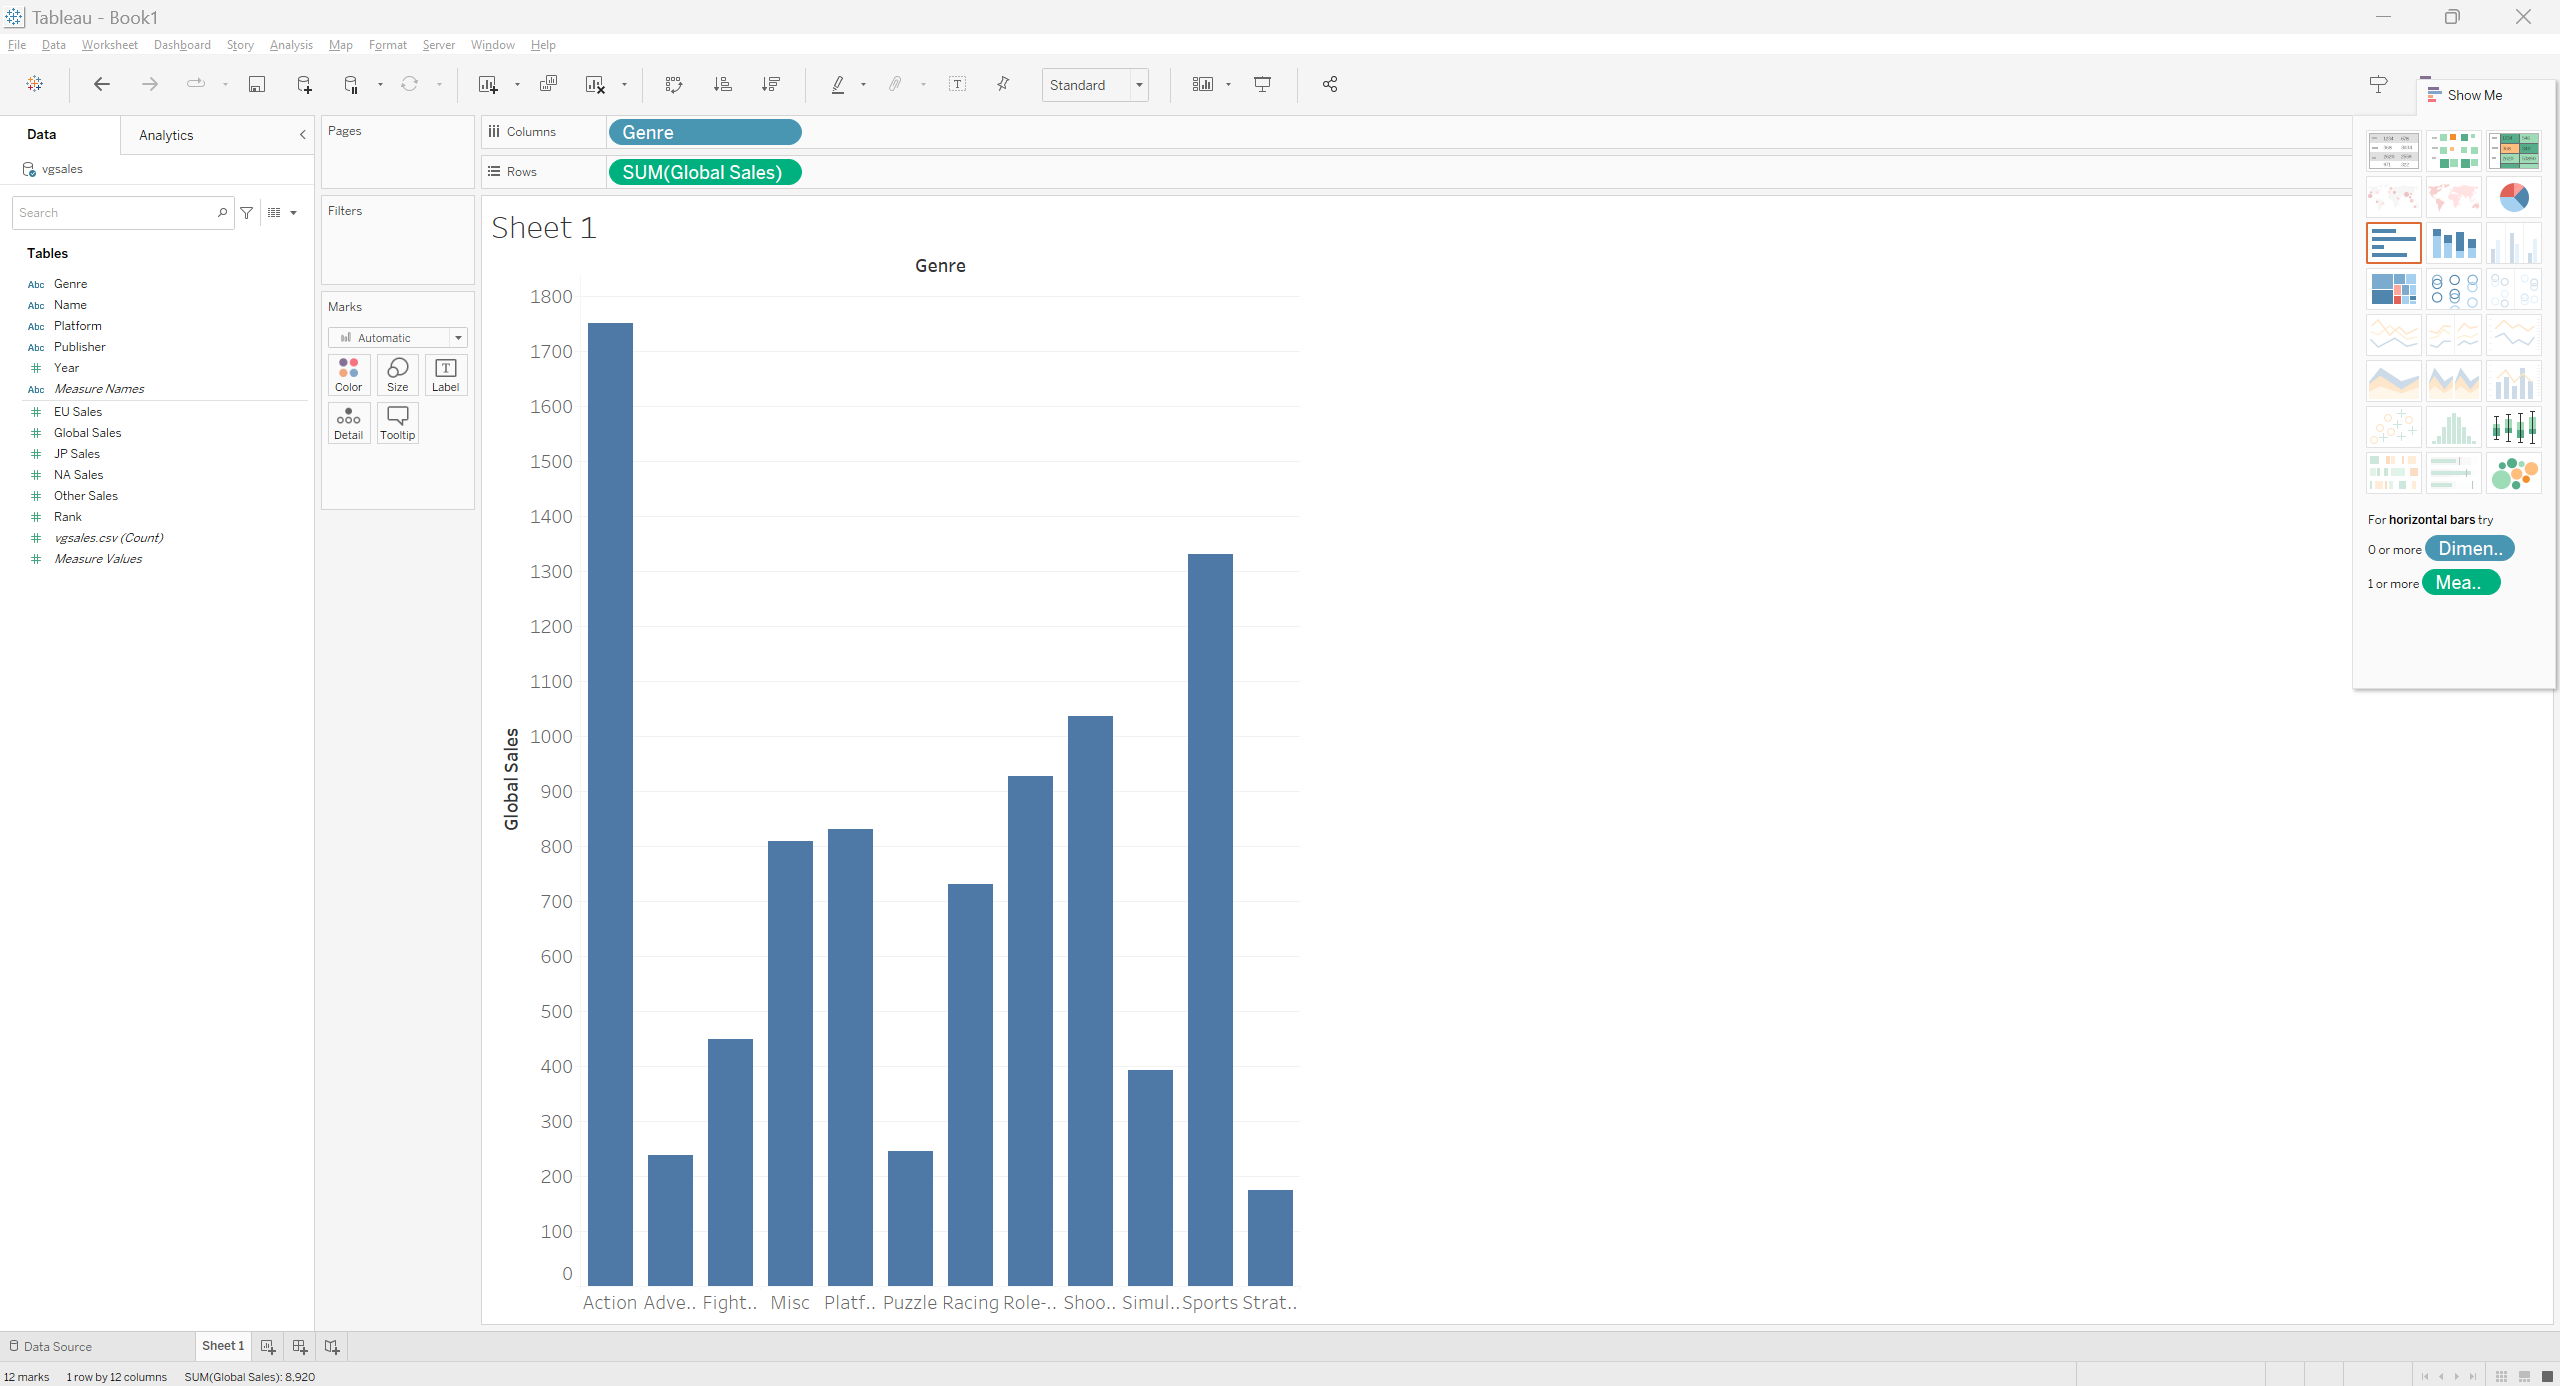This screenshot has height=1386, width=2560.
Task: Select the Publisher field
Action: click(80, 347)
